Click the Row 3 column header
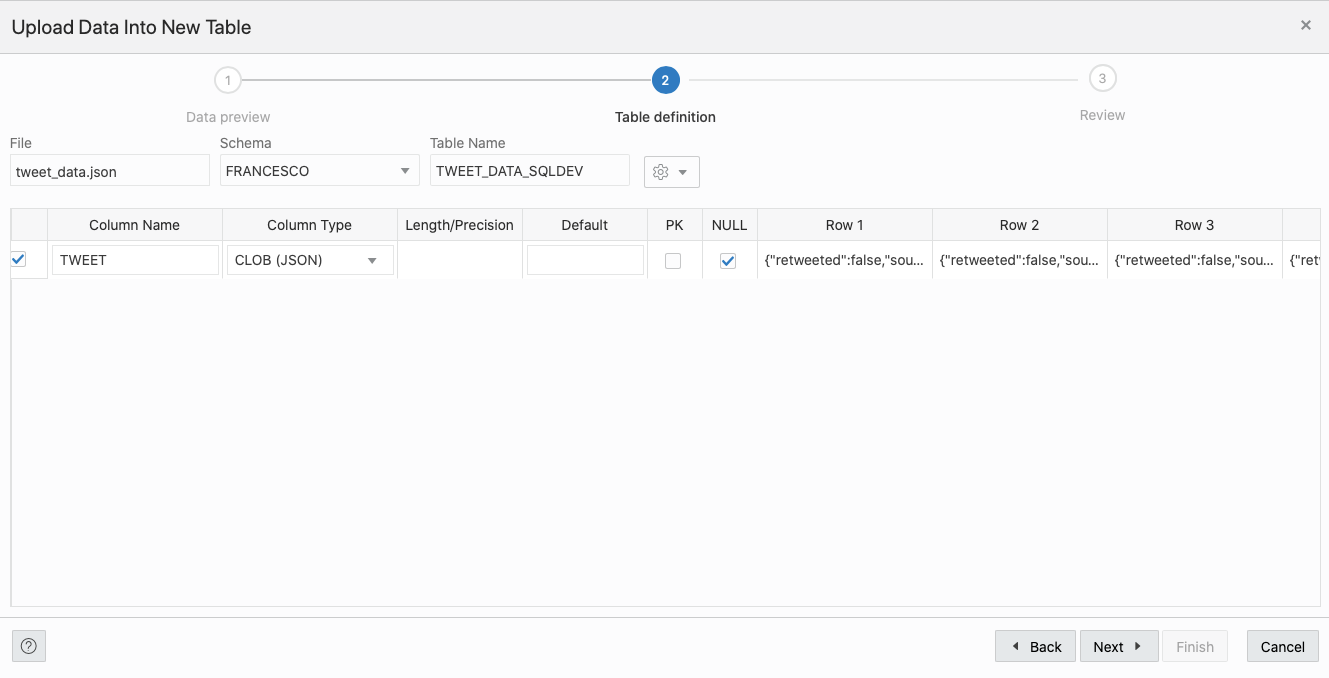 click(1195, 225)
